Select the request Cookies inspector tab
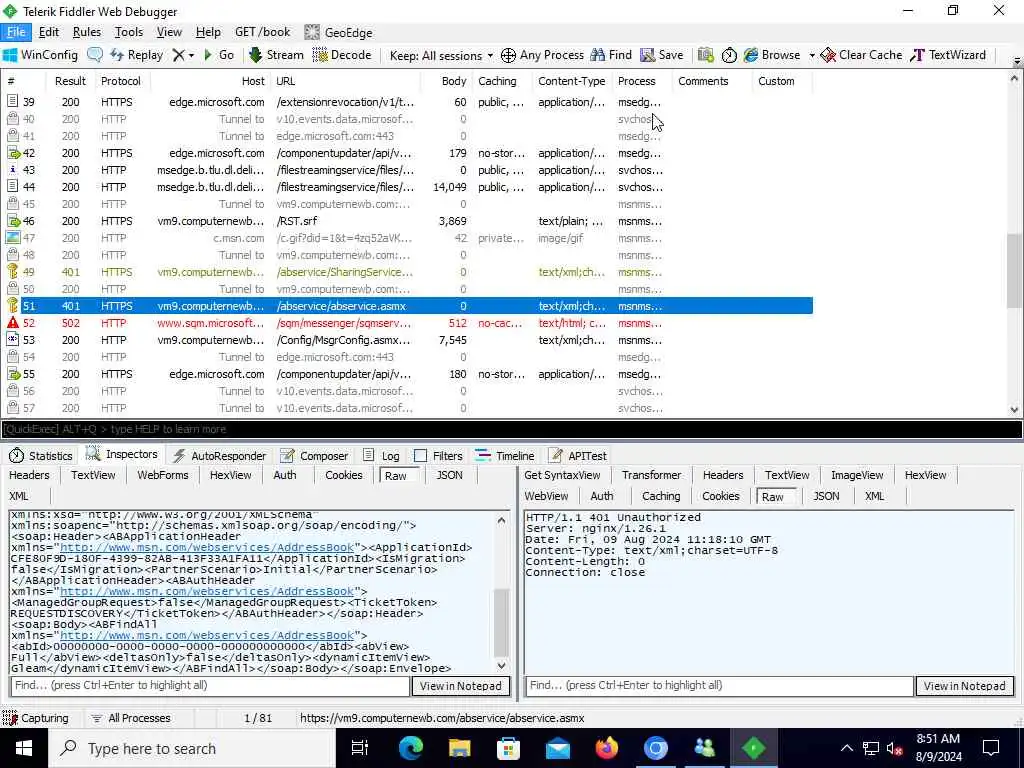1024x768 pixels. (x=344, y=475)
